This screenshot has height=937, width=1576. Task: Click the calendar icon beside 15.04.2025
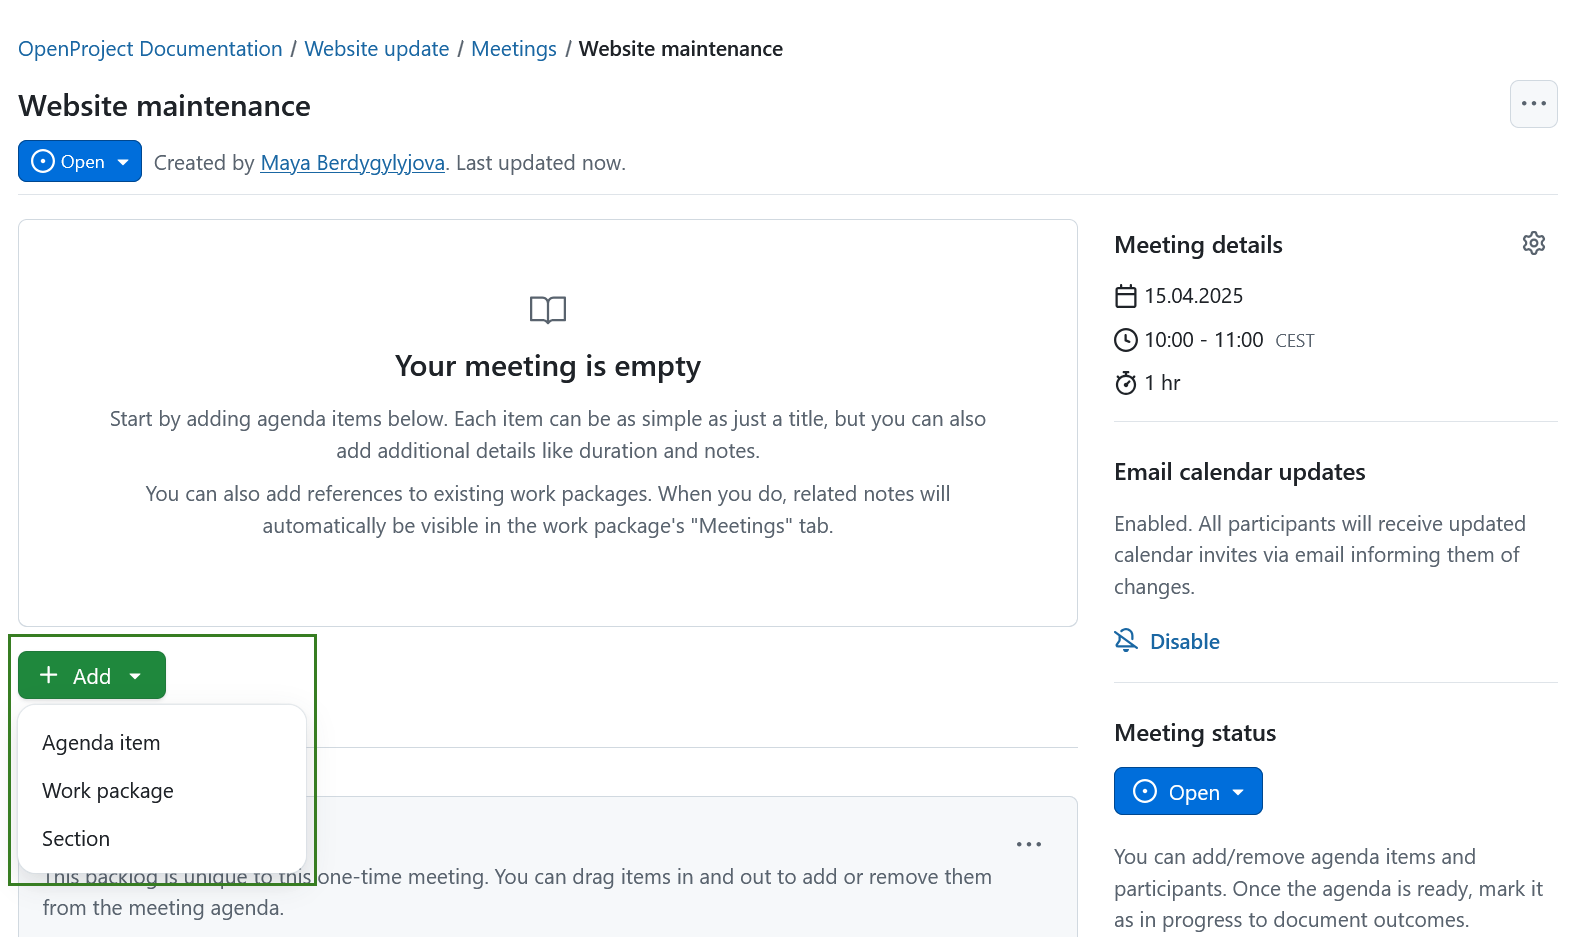coord(1126,296)
